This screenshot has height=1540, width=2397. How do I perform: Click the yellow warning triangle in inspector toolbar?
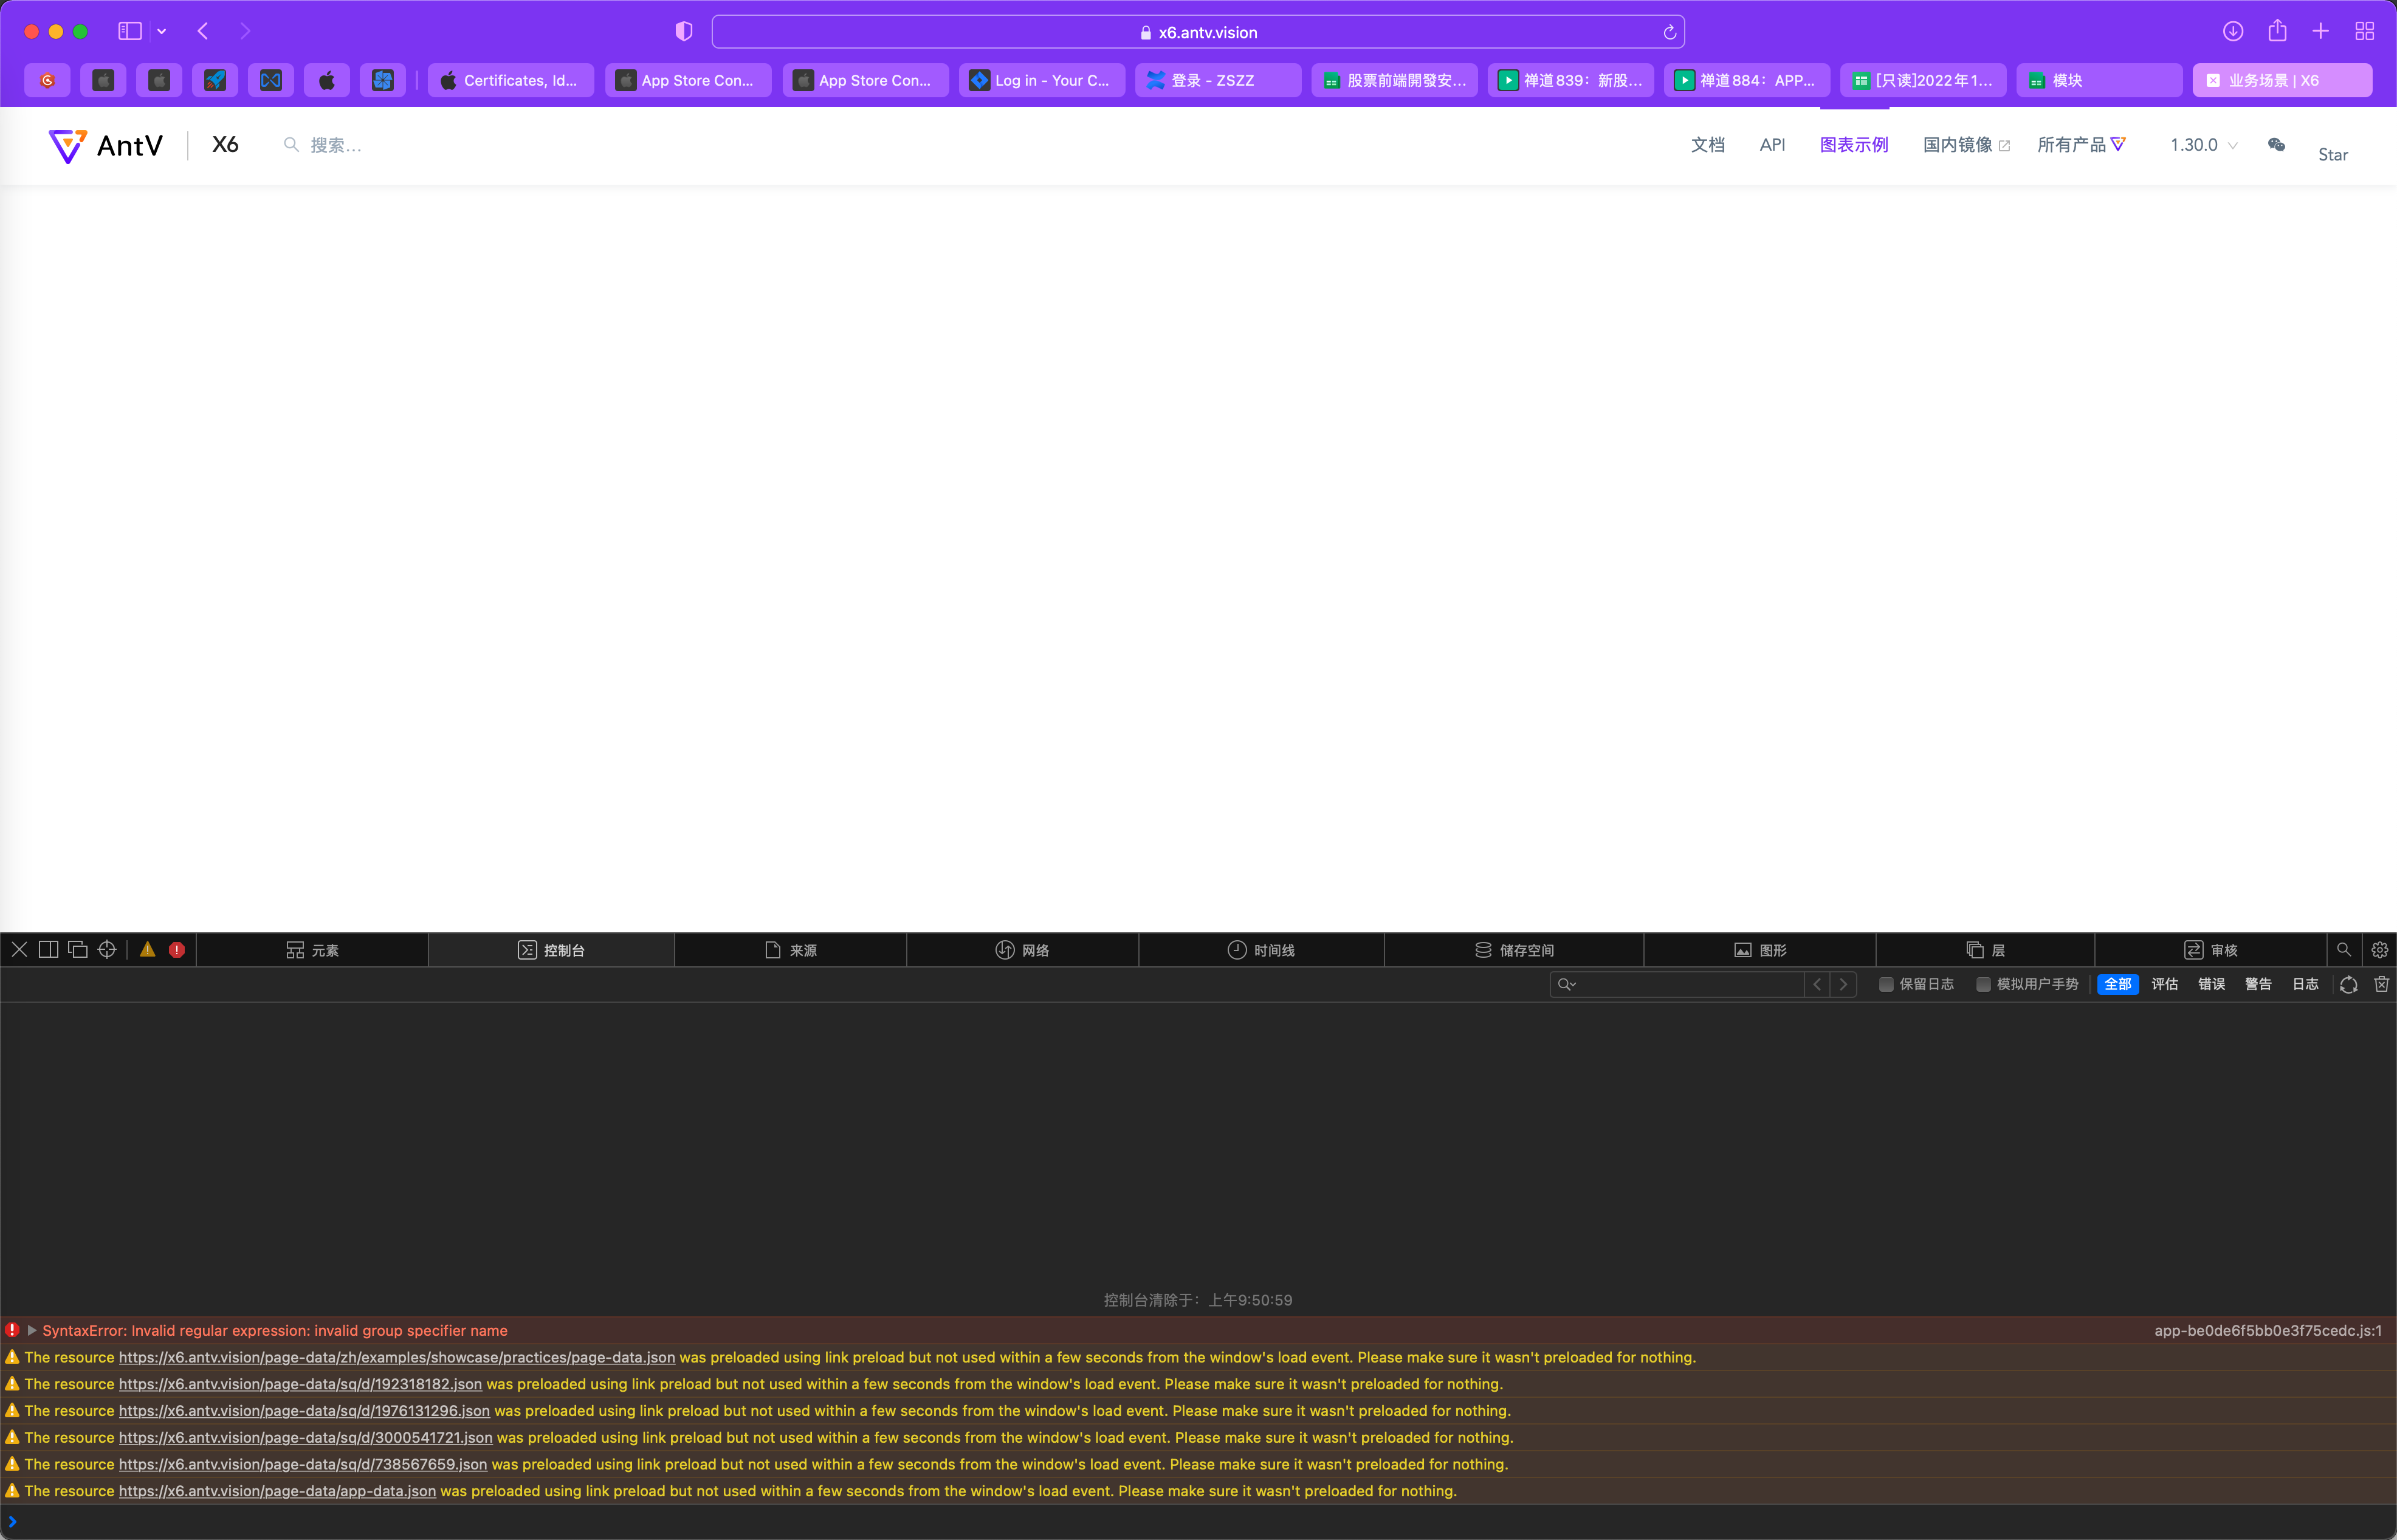pos(148,949)
